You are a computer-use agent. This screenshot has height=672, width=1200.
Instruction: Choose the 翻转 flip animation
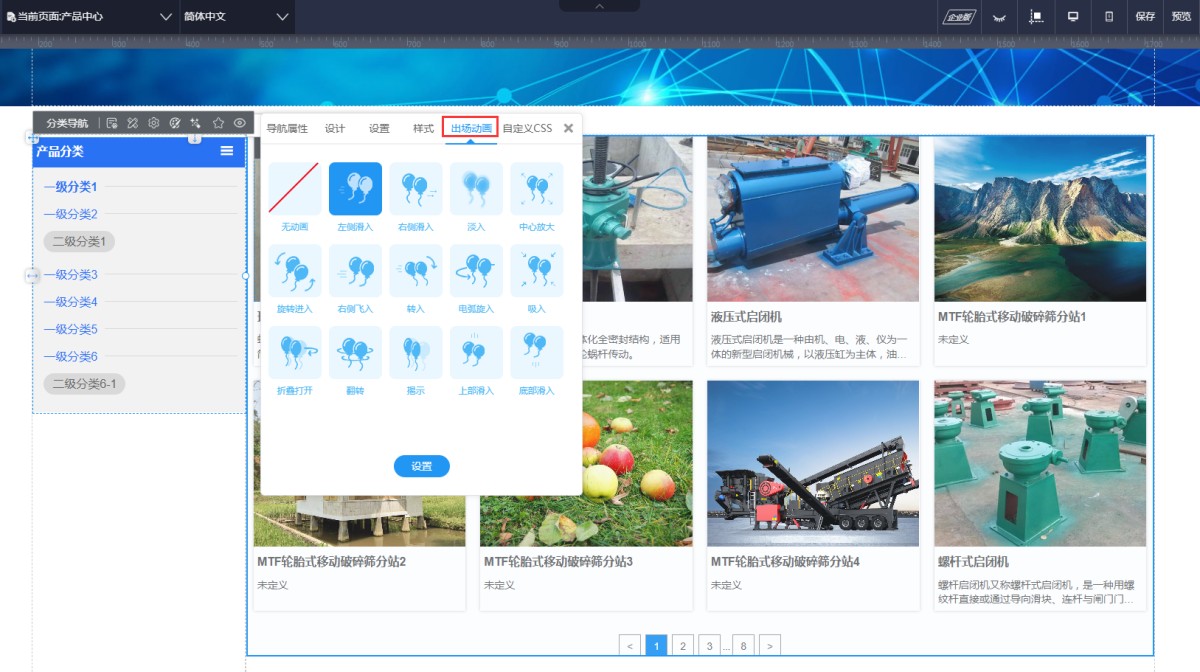tap(355, 353)
